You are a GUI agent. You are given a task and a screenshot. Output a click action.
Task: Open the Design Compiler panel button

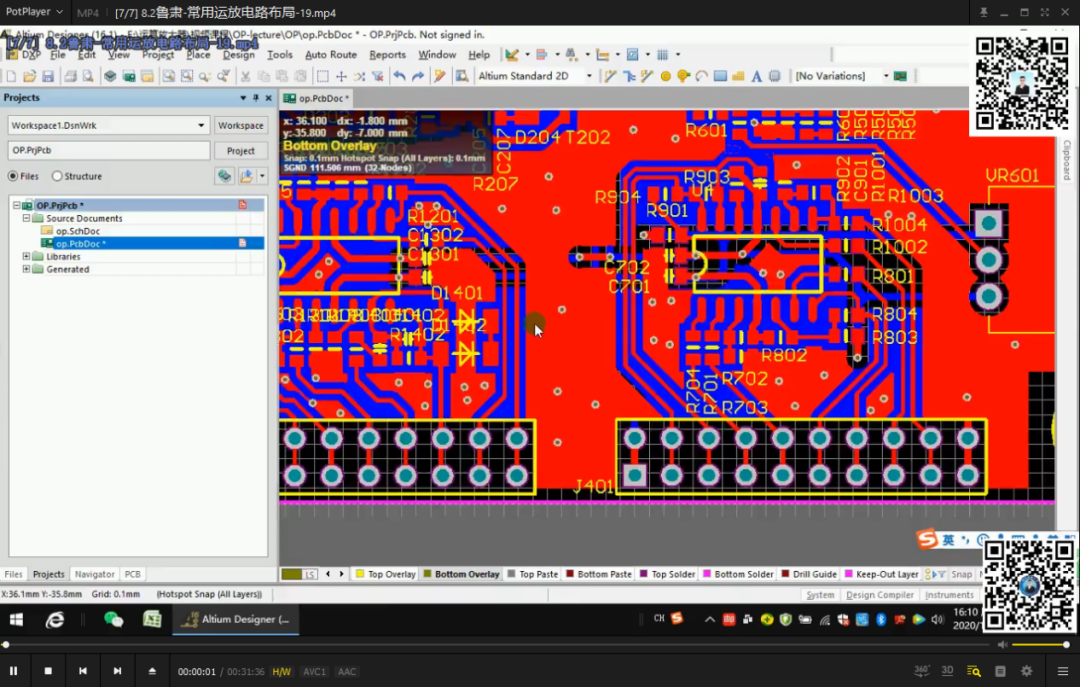tap(880, 595)
